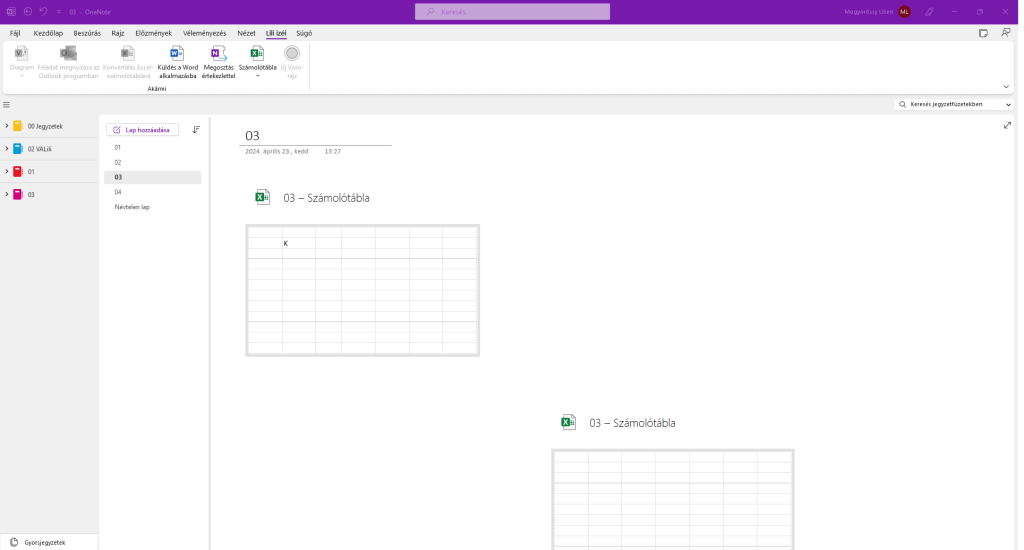Click the sort pages icon

196,129
